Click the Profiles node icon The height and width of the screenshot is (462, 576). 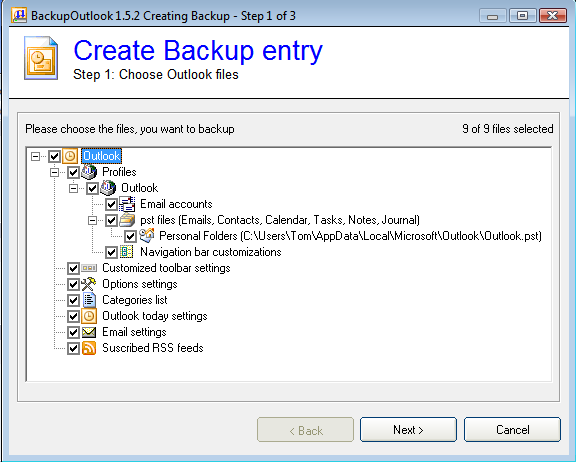click(89, 172)
